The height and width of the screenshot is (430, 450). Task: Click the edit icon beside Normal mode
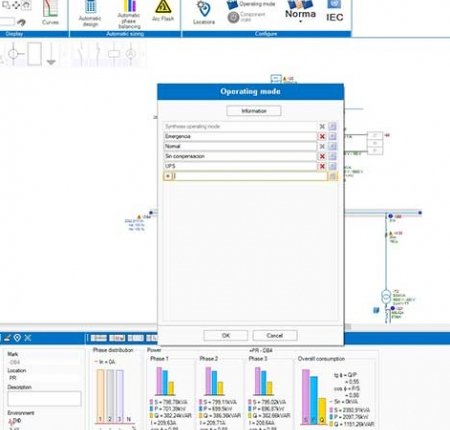click(x=332, y=146)
